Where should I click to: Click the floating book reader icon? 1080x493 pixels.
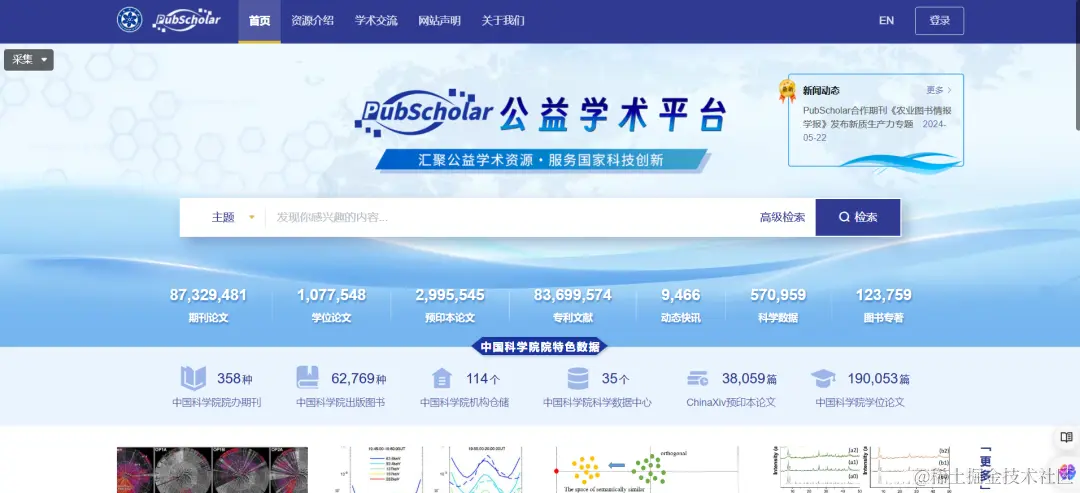pos(1066,437)
